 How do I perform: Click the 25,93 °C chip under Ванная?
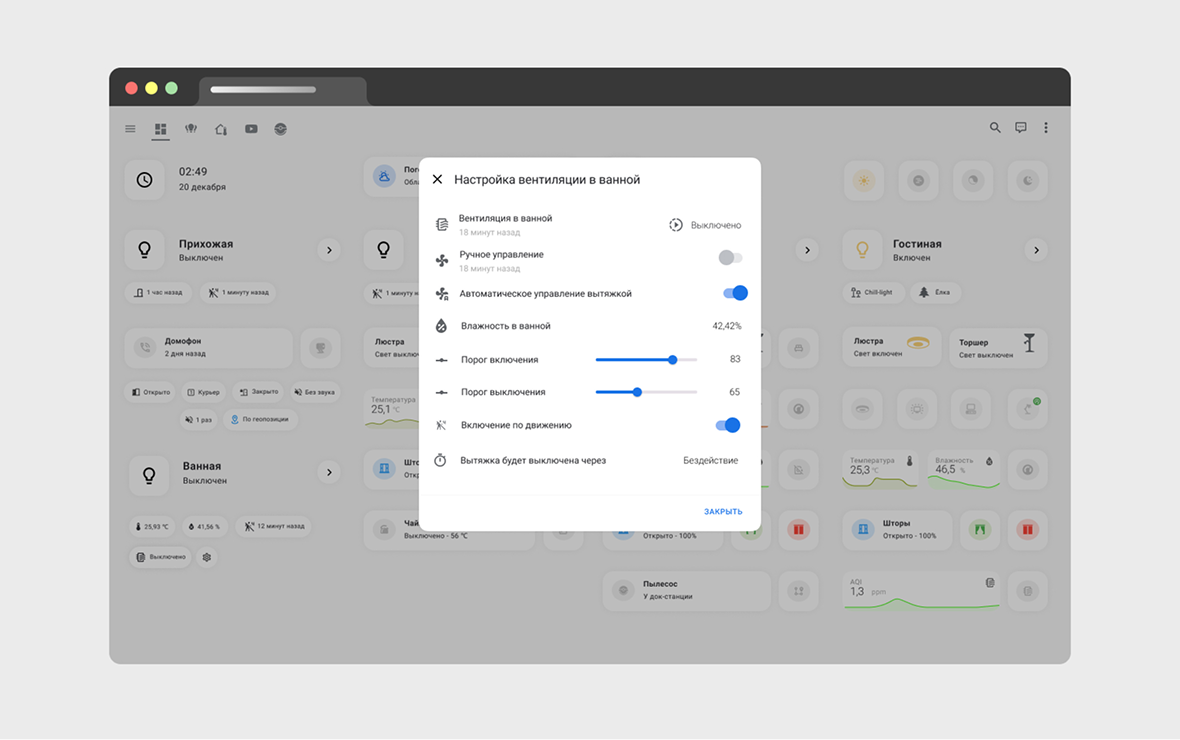tap(151, 526)
